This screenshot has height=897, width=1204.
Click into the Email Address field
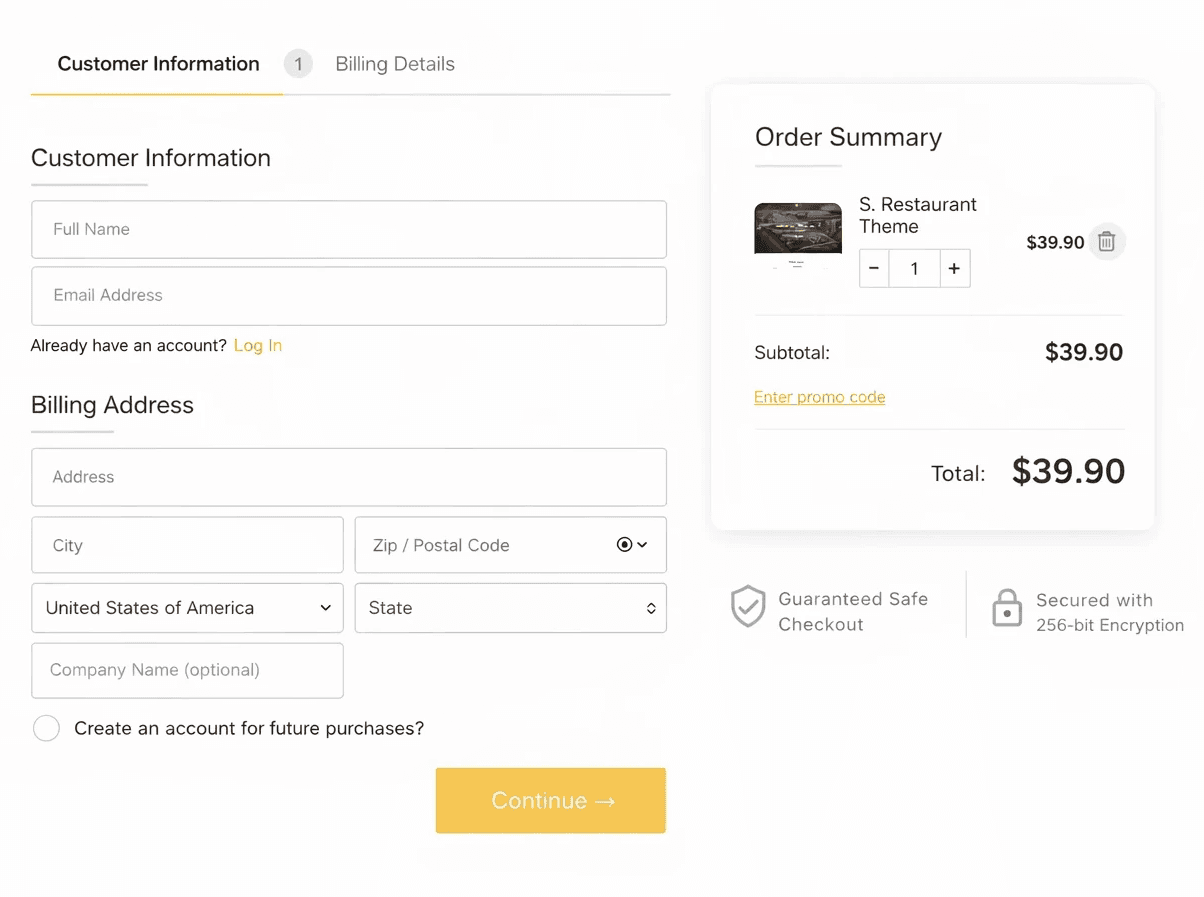click(x=349, y=296)
